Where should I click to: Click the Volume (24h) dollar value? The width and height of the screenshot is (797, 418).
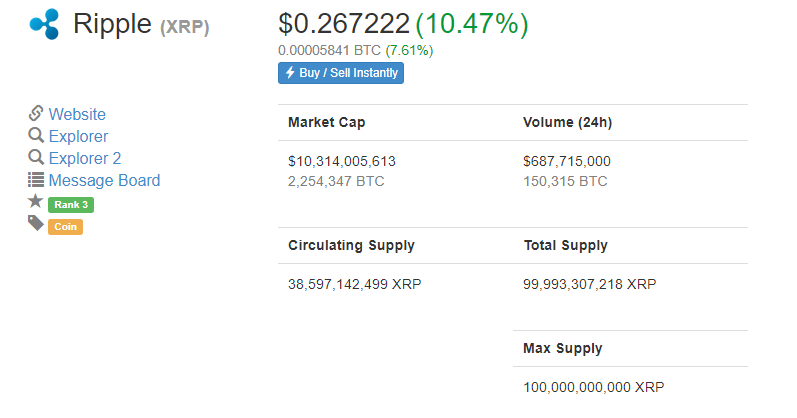(x=567, y=161)
